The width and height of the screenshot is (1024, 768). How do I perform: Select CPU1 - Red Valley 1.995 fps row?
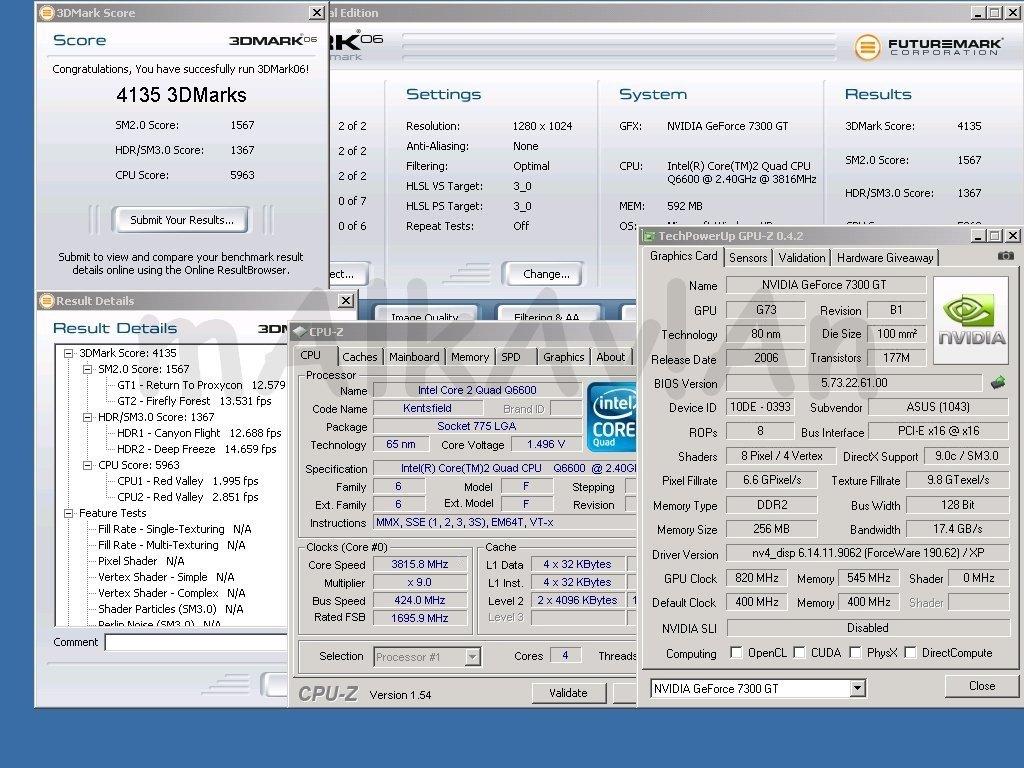point(187,481)
